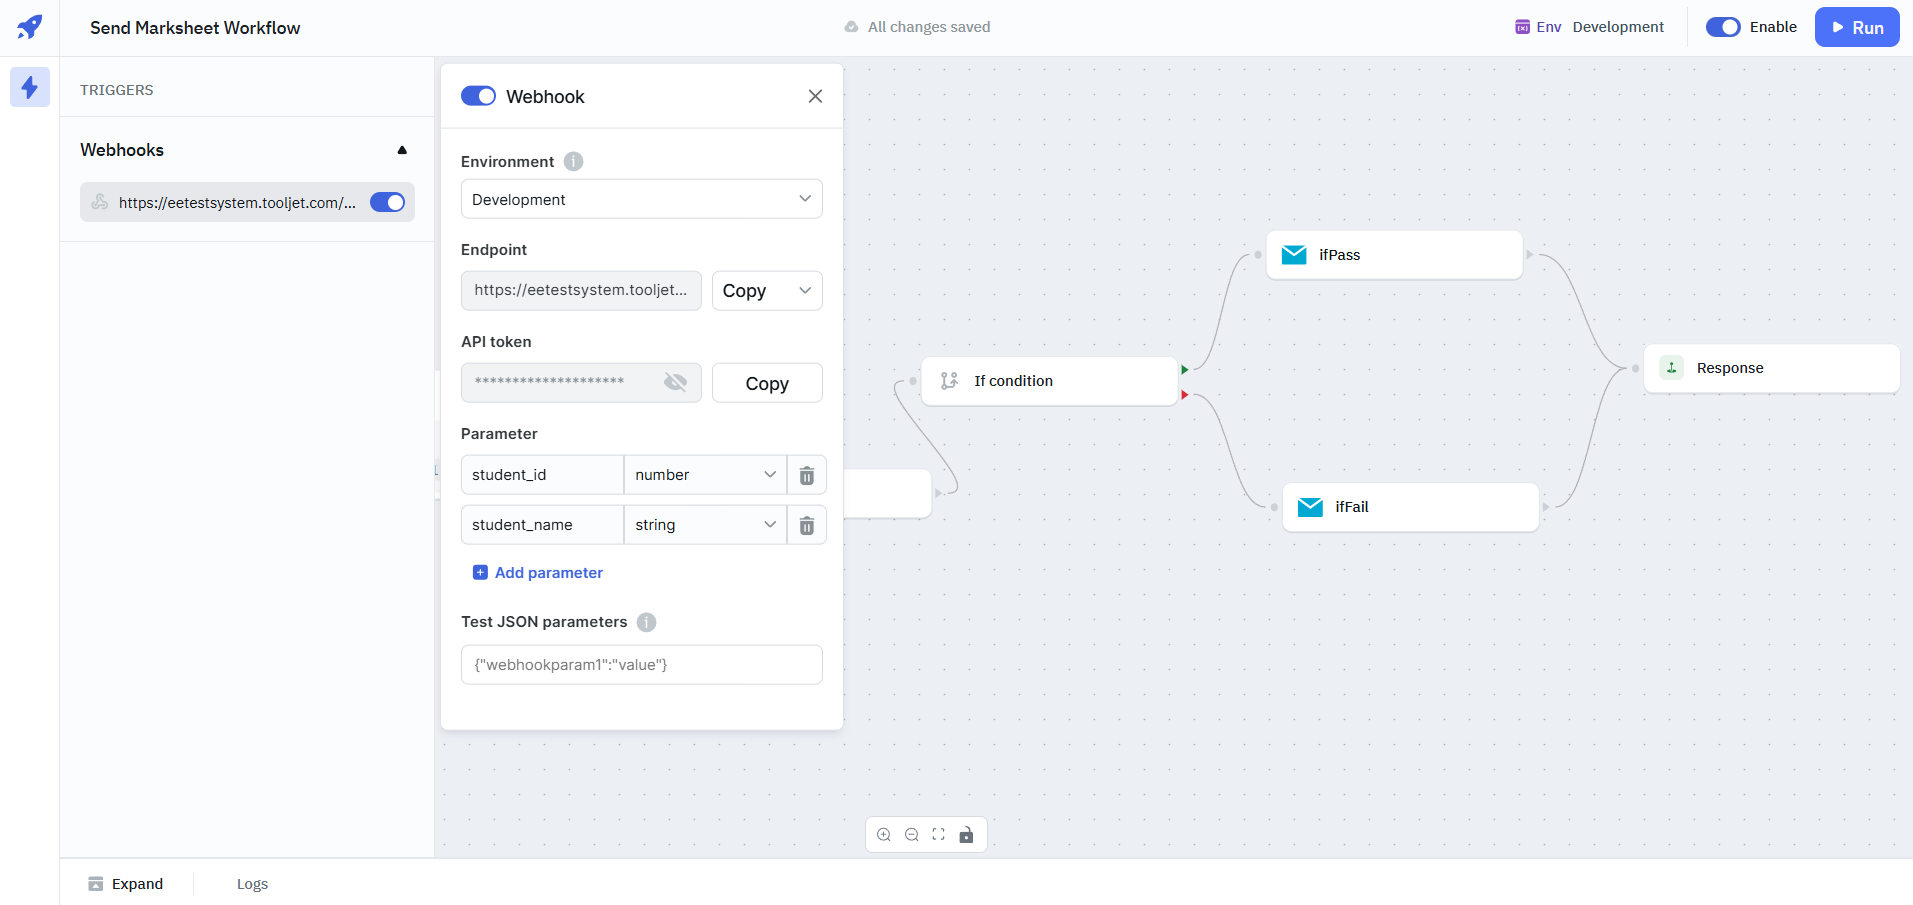Open the student_id type dropdown
Image resolution: width=1913 pixels, height=905 pixels.
705,475
